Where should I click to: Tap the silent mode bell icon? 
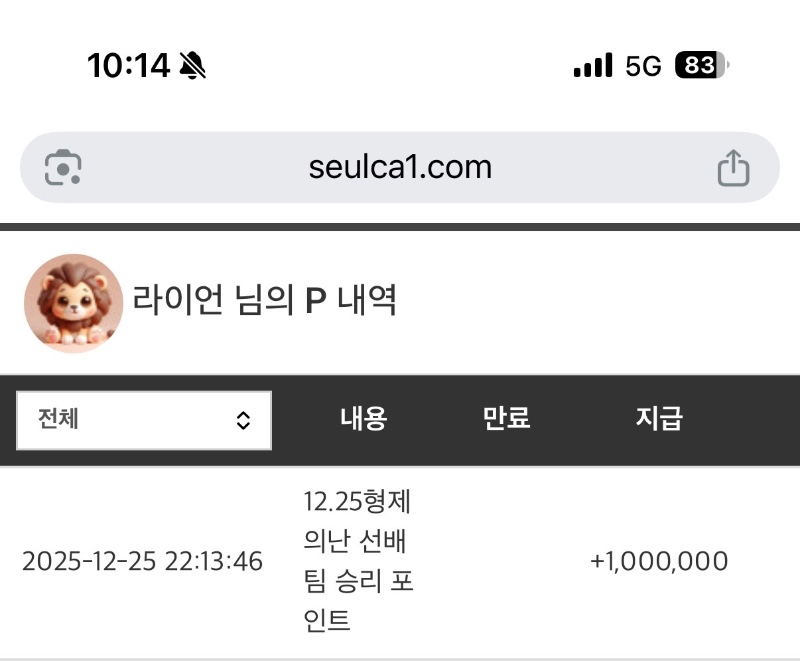coord(192,66)
